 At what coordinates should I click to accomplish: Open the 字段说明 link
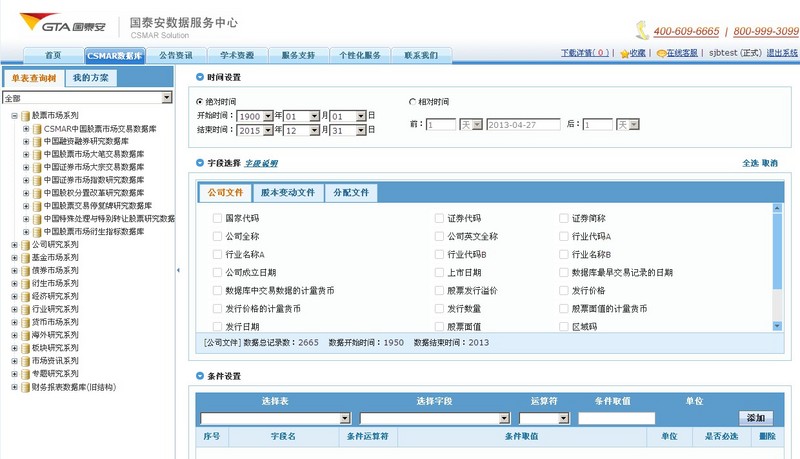(x=261, y=163)
